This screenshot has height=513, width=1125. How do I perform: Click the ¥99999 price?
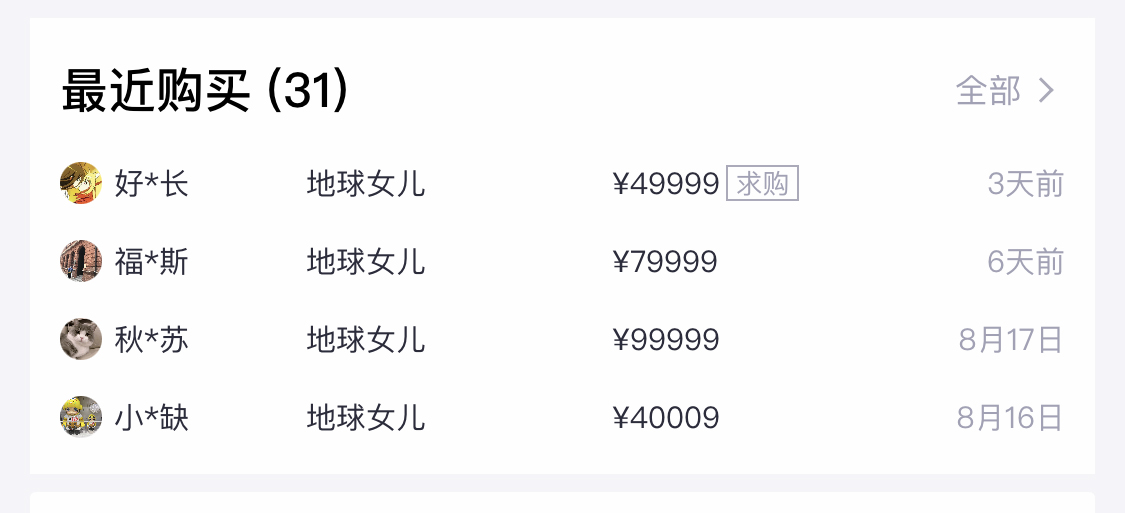tap(666, 340)
